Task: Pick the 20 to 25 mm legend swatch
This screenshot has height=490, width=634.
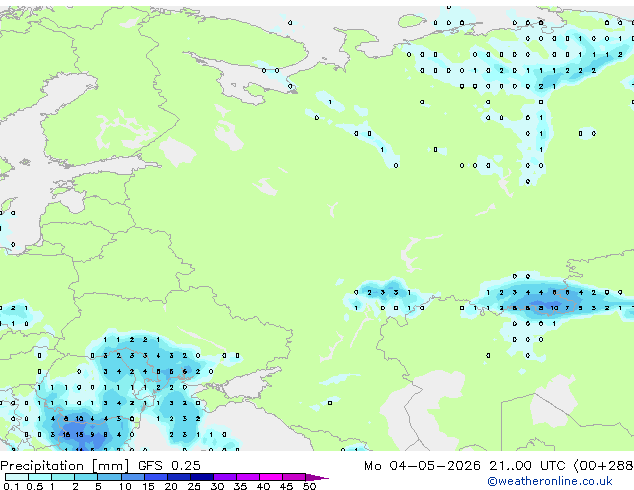Action: [178, 477]
